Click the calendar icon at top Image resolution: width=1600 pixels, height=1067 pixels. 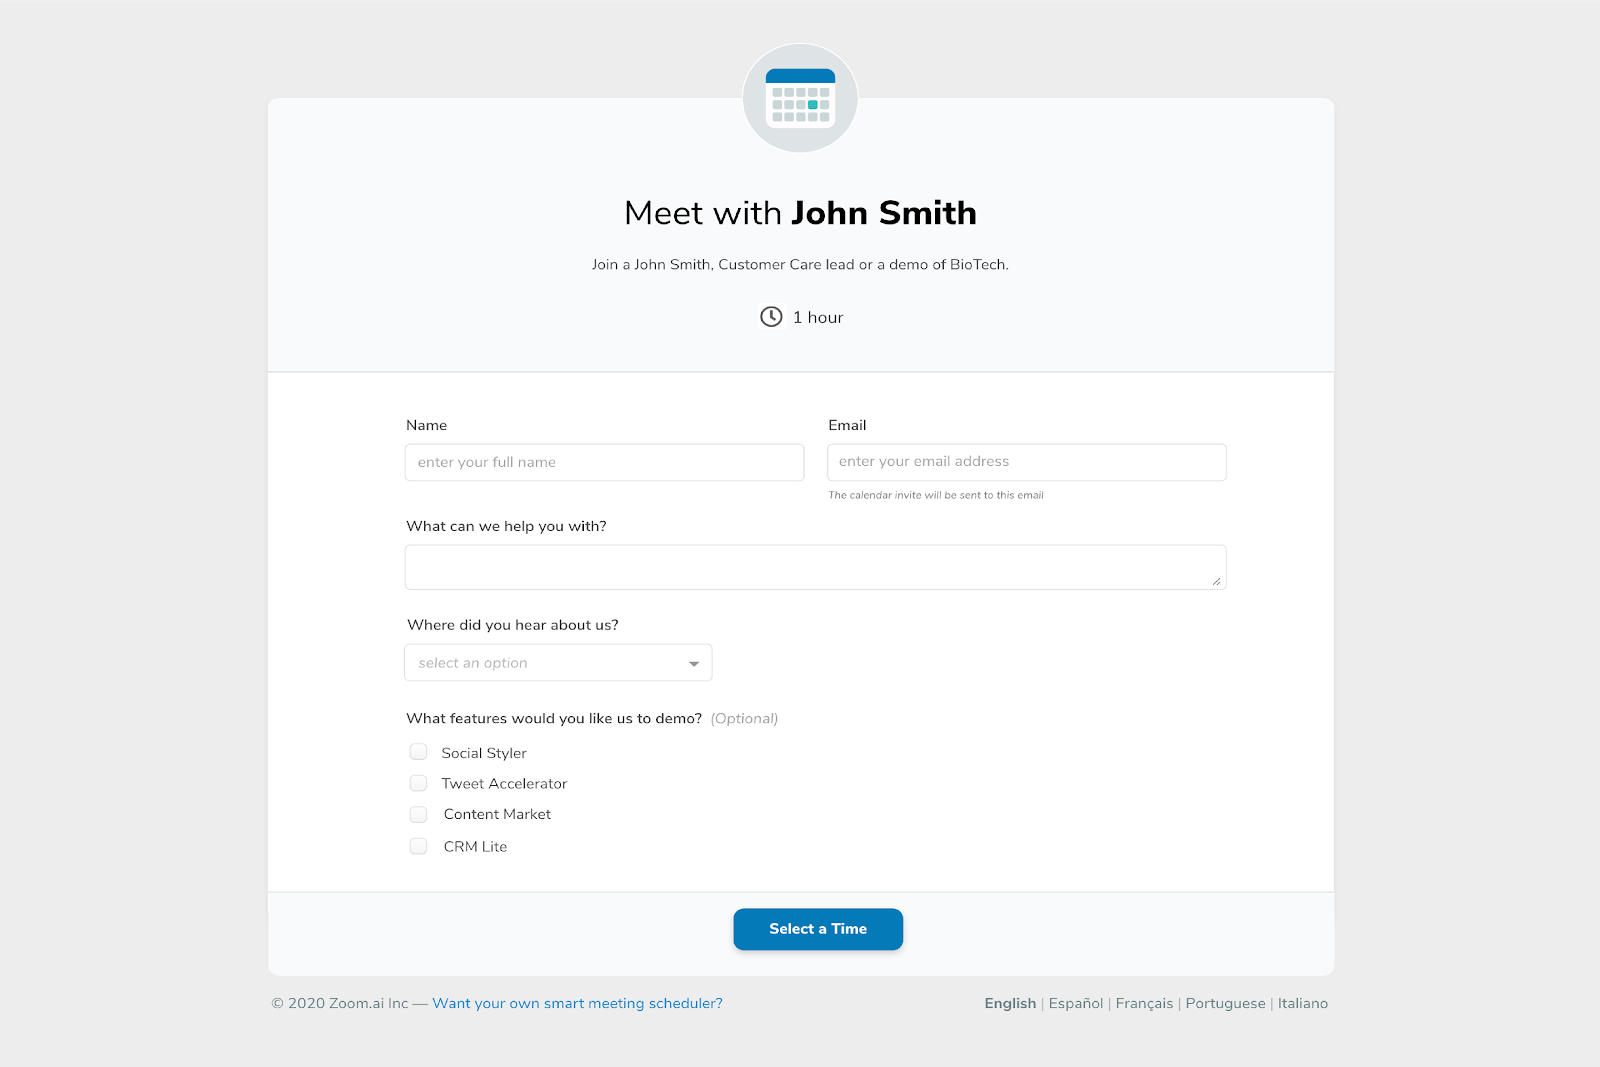pyautogui.click(x=800, y=98)
